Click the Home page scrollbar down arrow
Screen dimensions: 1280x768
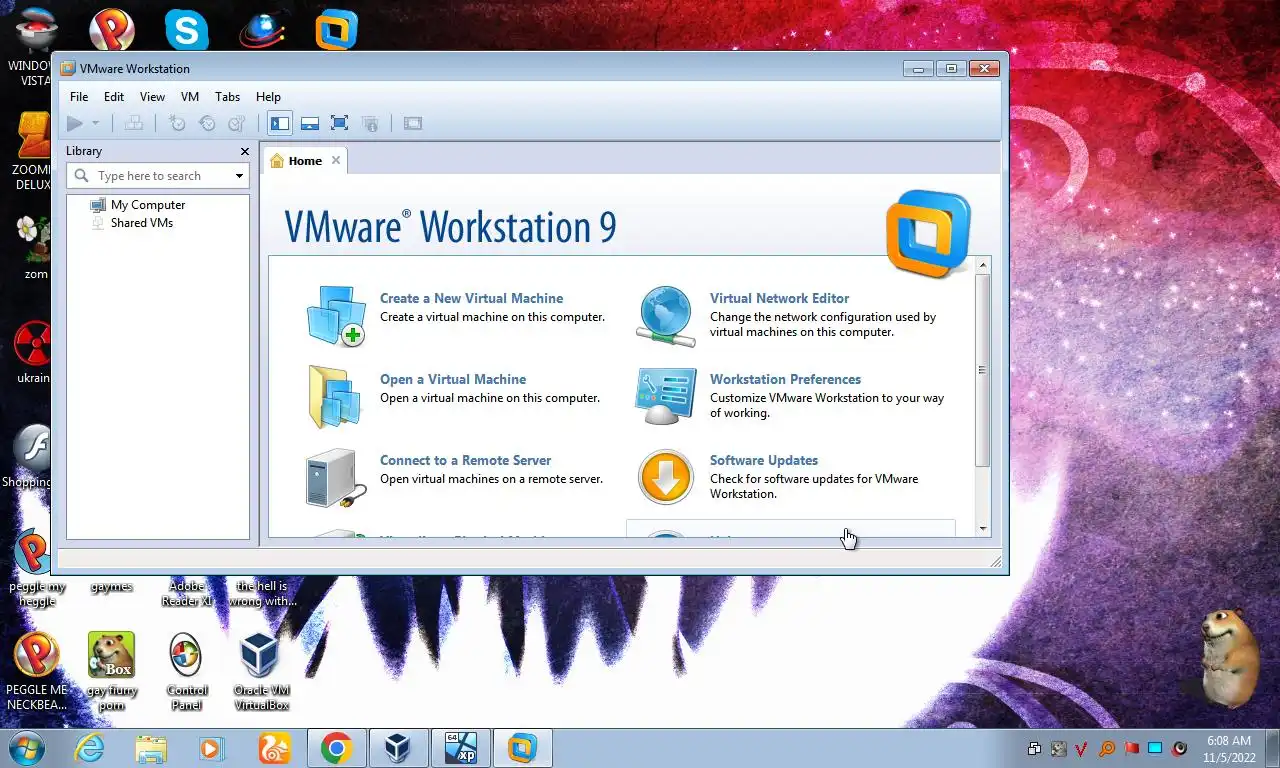click(983, 528)
